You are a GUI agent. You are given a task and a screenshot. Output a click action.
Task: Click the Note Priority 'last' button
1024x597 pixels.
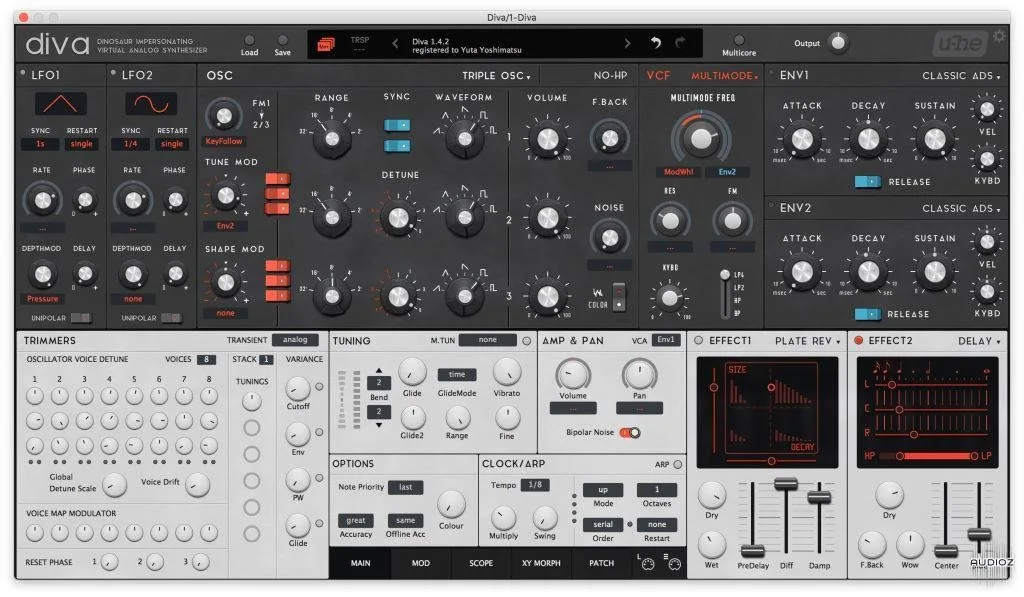click(406, 487)
